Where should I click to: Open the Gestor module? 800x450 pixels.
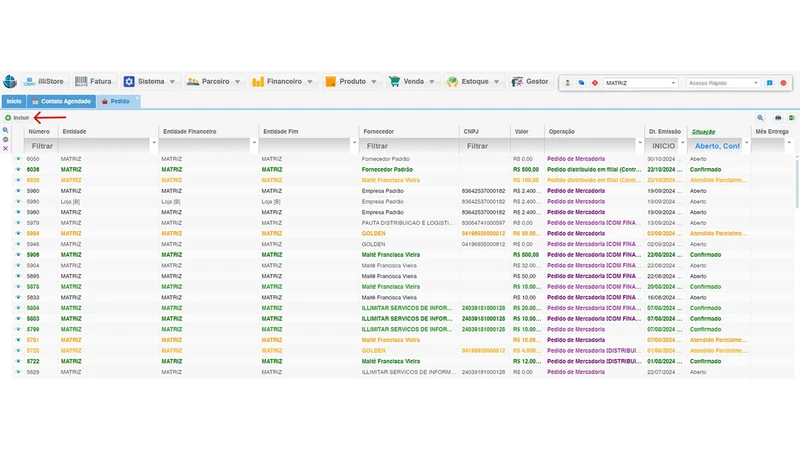531,81
